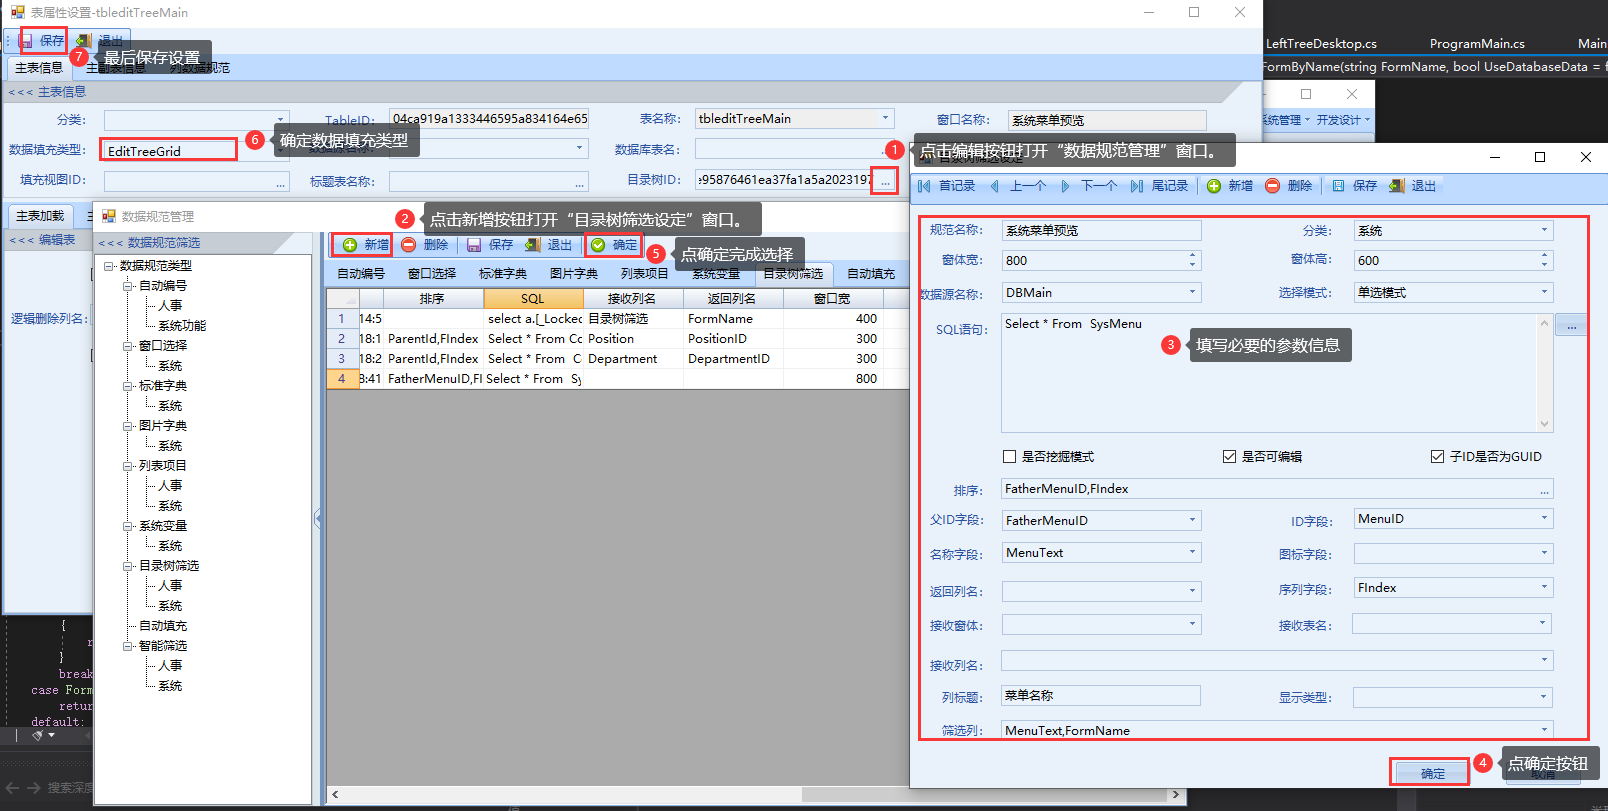1608x811 pixels.
Task: Click the SQL column header
Action: [533, 299]
